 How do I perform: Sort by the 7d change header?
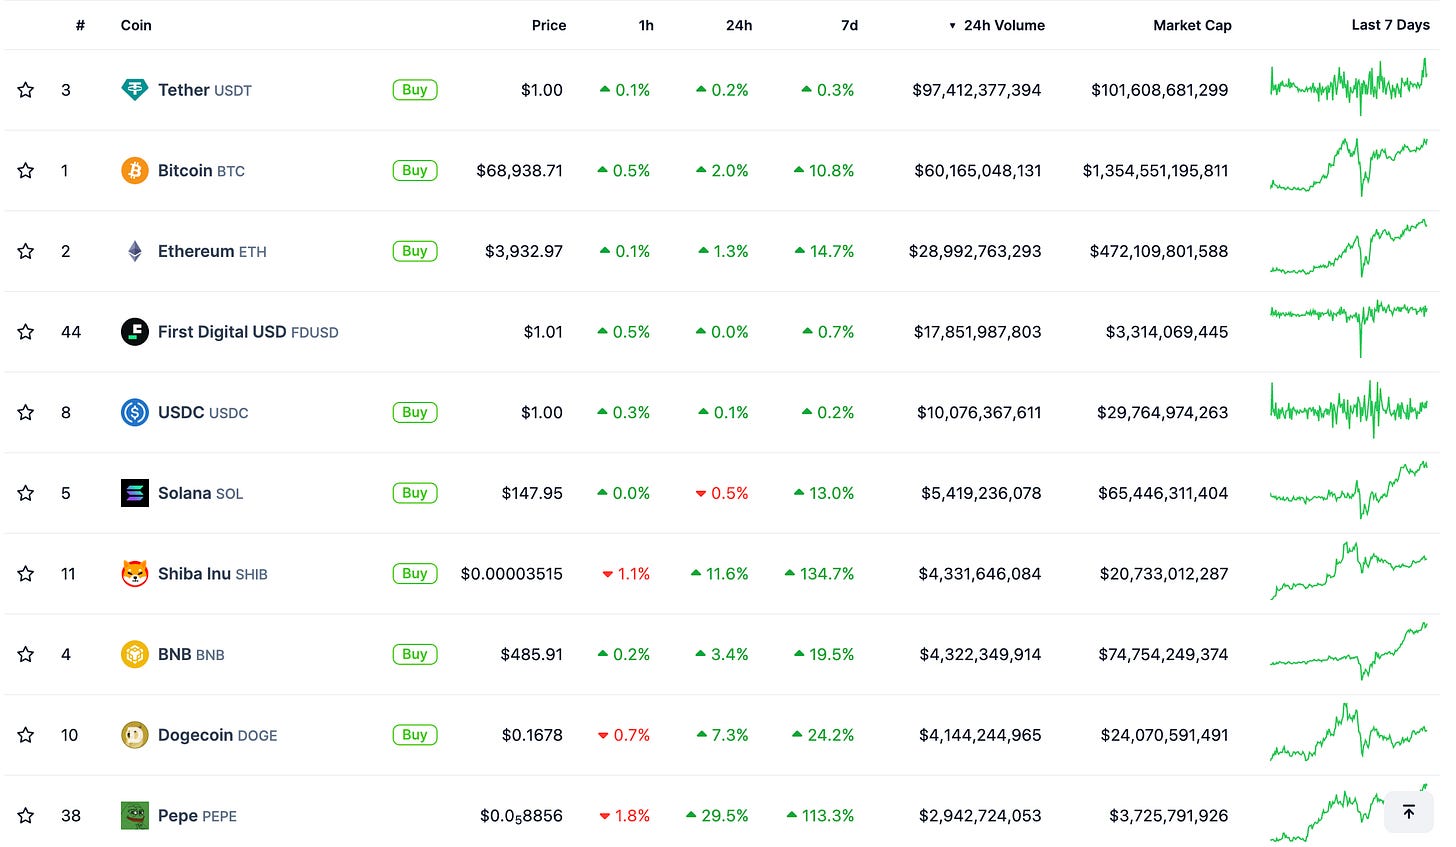849,25
